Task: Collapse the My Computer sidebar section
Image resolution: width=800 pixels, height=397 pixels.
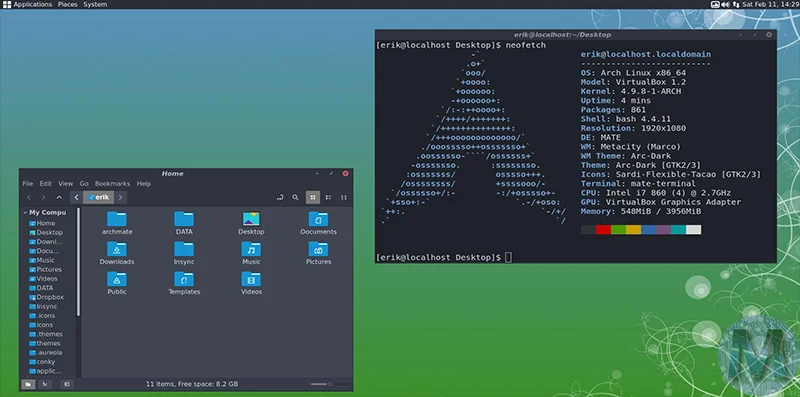Action: click(25, 212)
